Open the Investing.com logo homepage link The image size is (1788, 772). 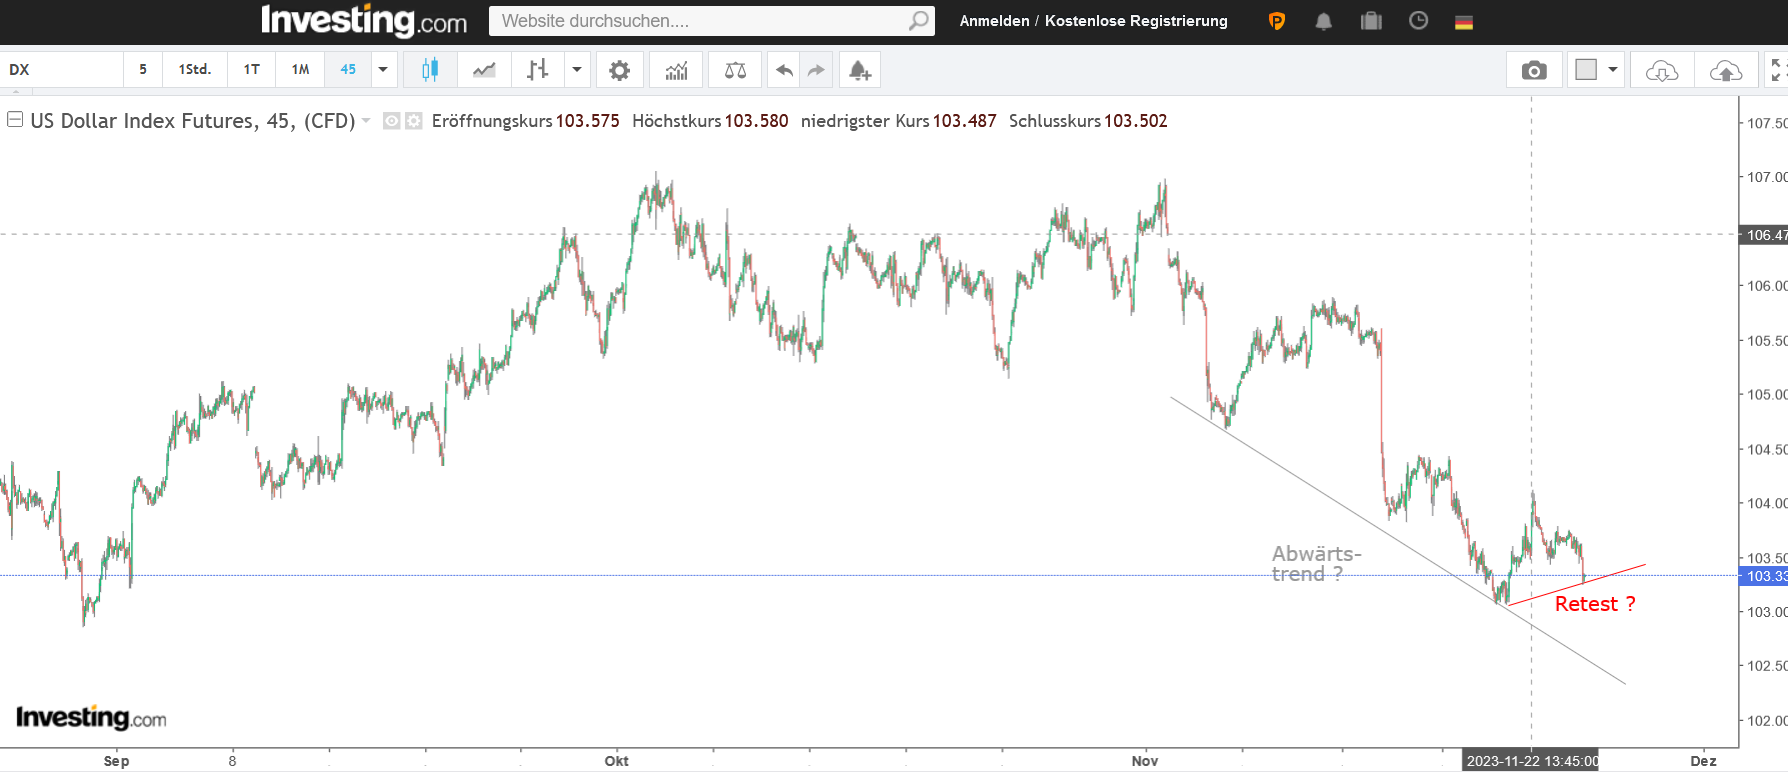(x=363, y=21)
